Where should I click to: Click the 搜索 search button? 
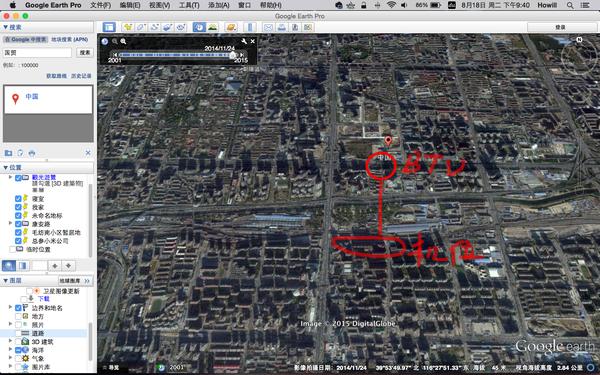(85, 52)
